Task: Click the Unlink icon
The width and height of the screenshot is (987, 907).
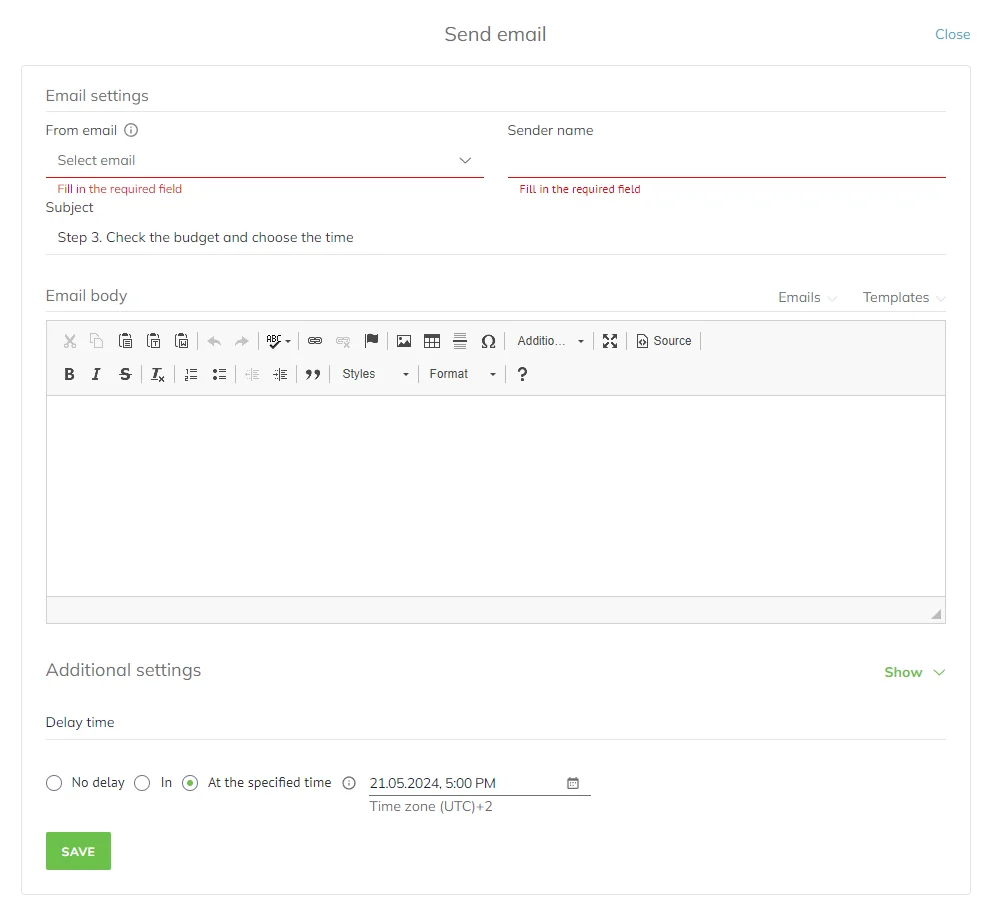Action: (x=343, y=341)
